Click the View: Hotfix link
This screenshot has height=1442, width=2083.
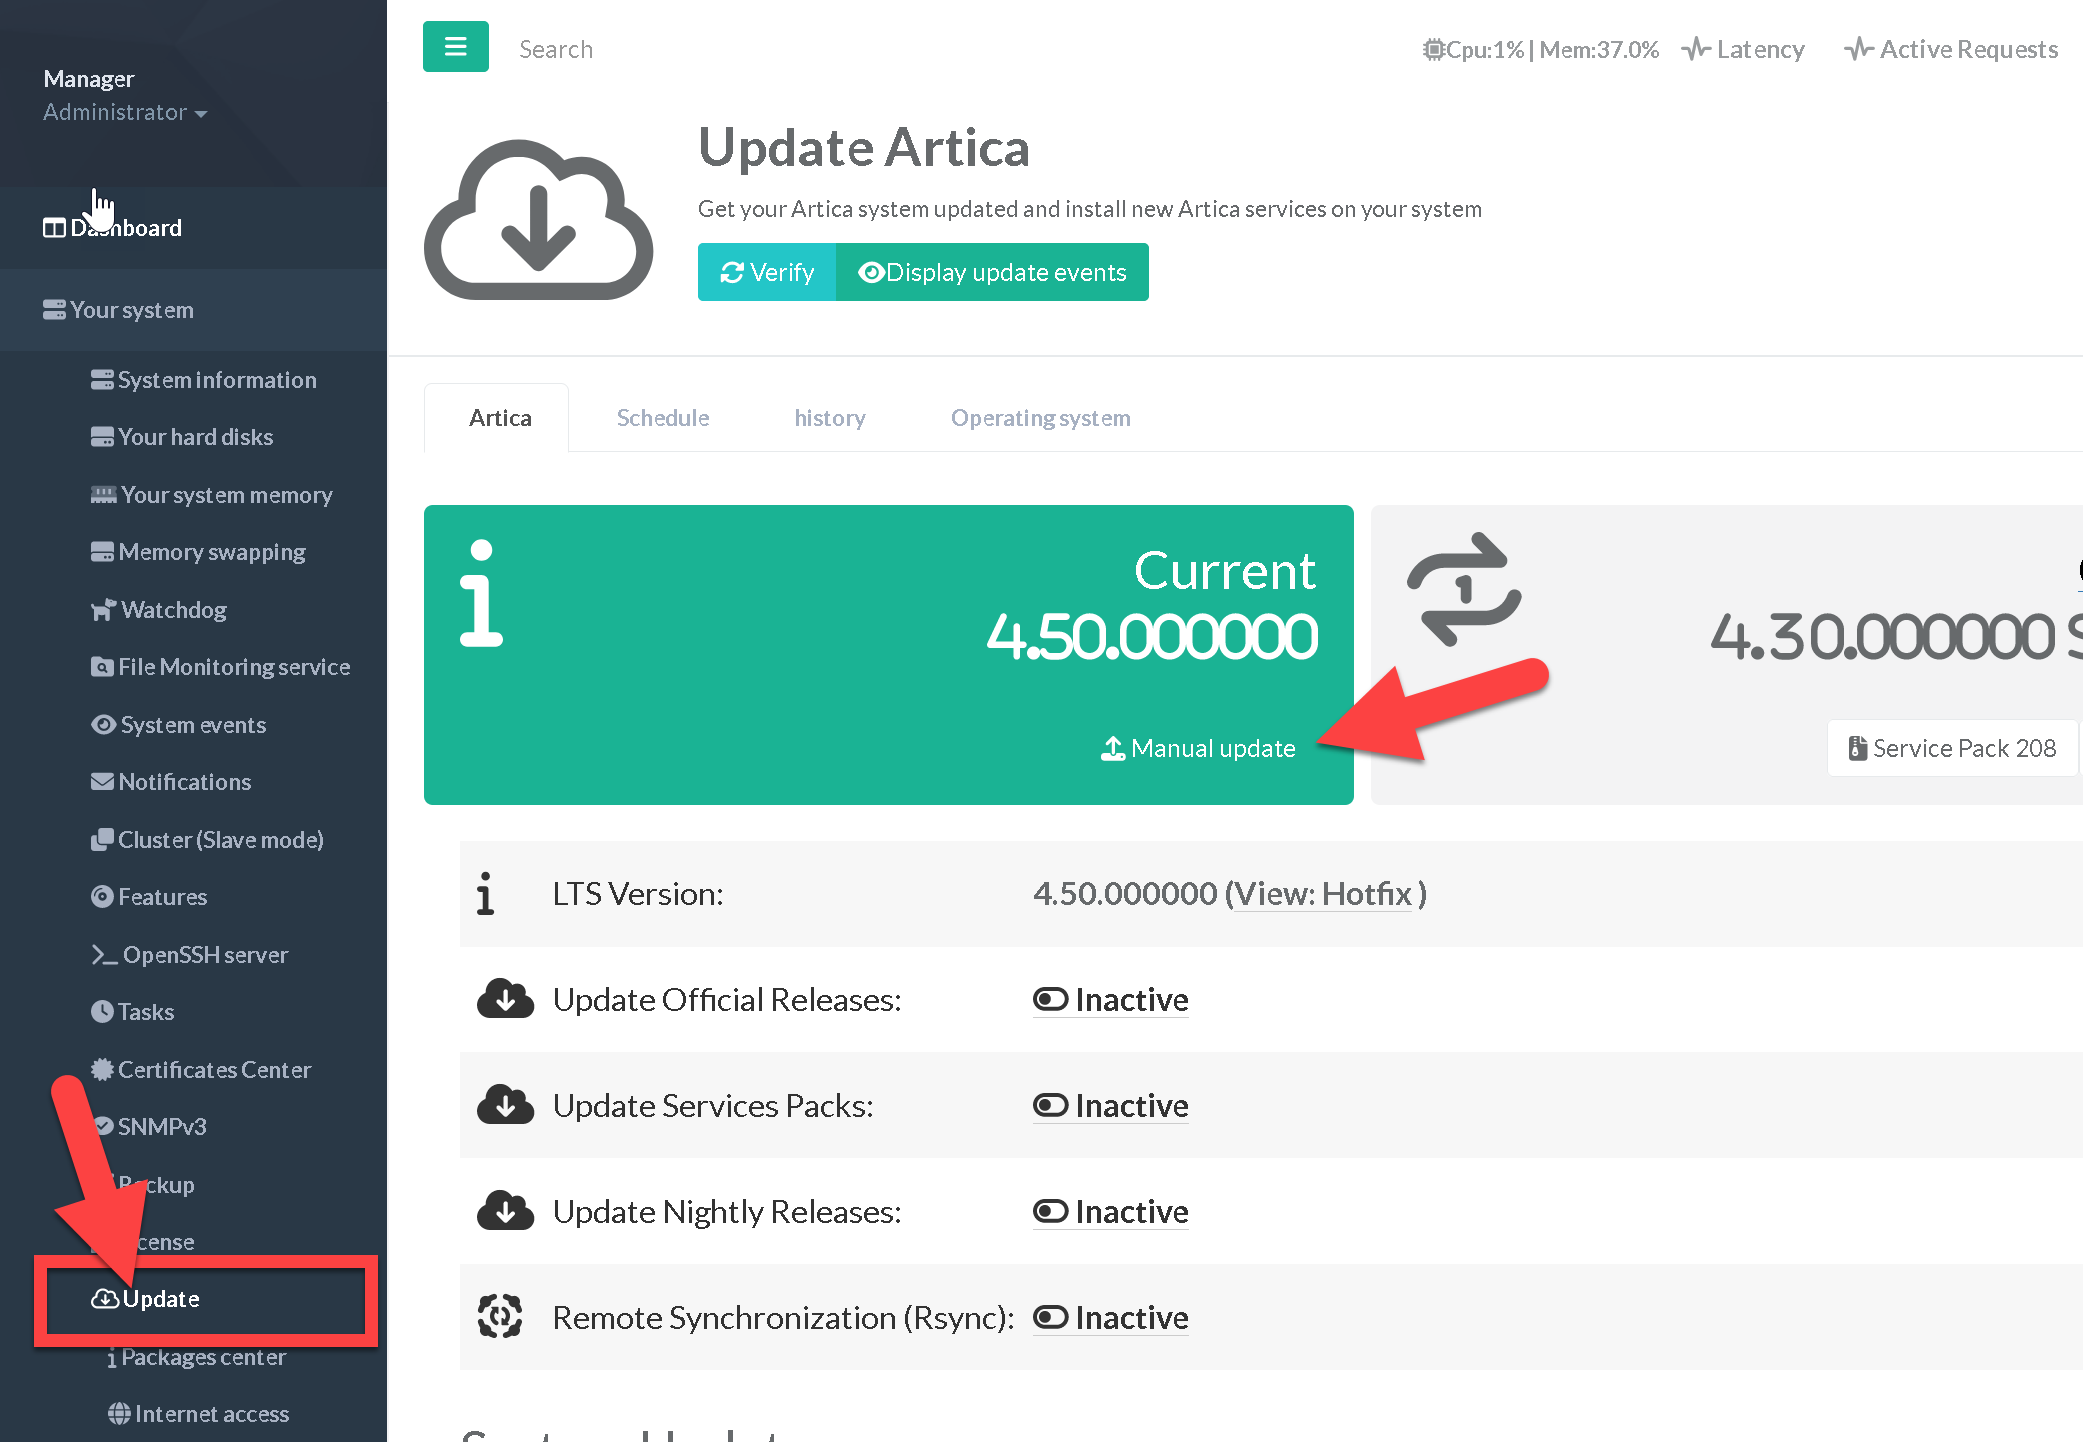click(1324, 894)
